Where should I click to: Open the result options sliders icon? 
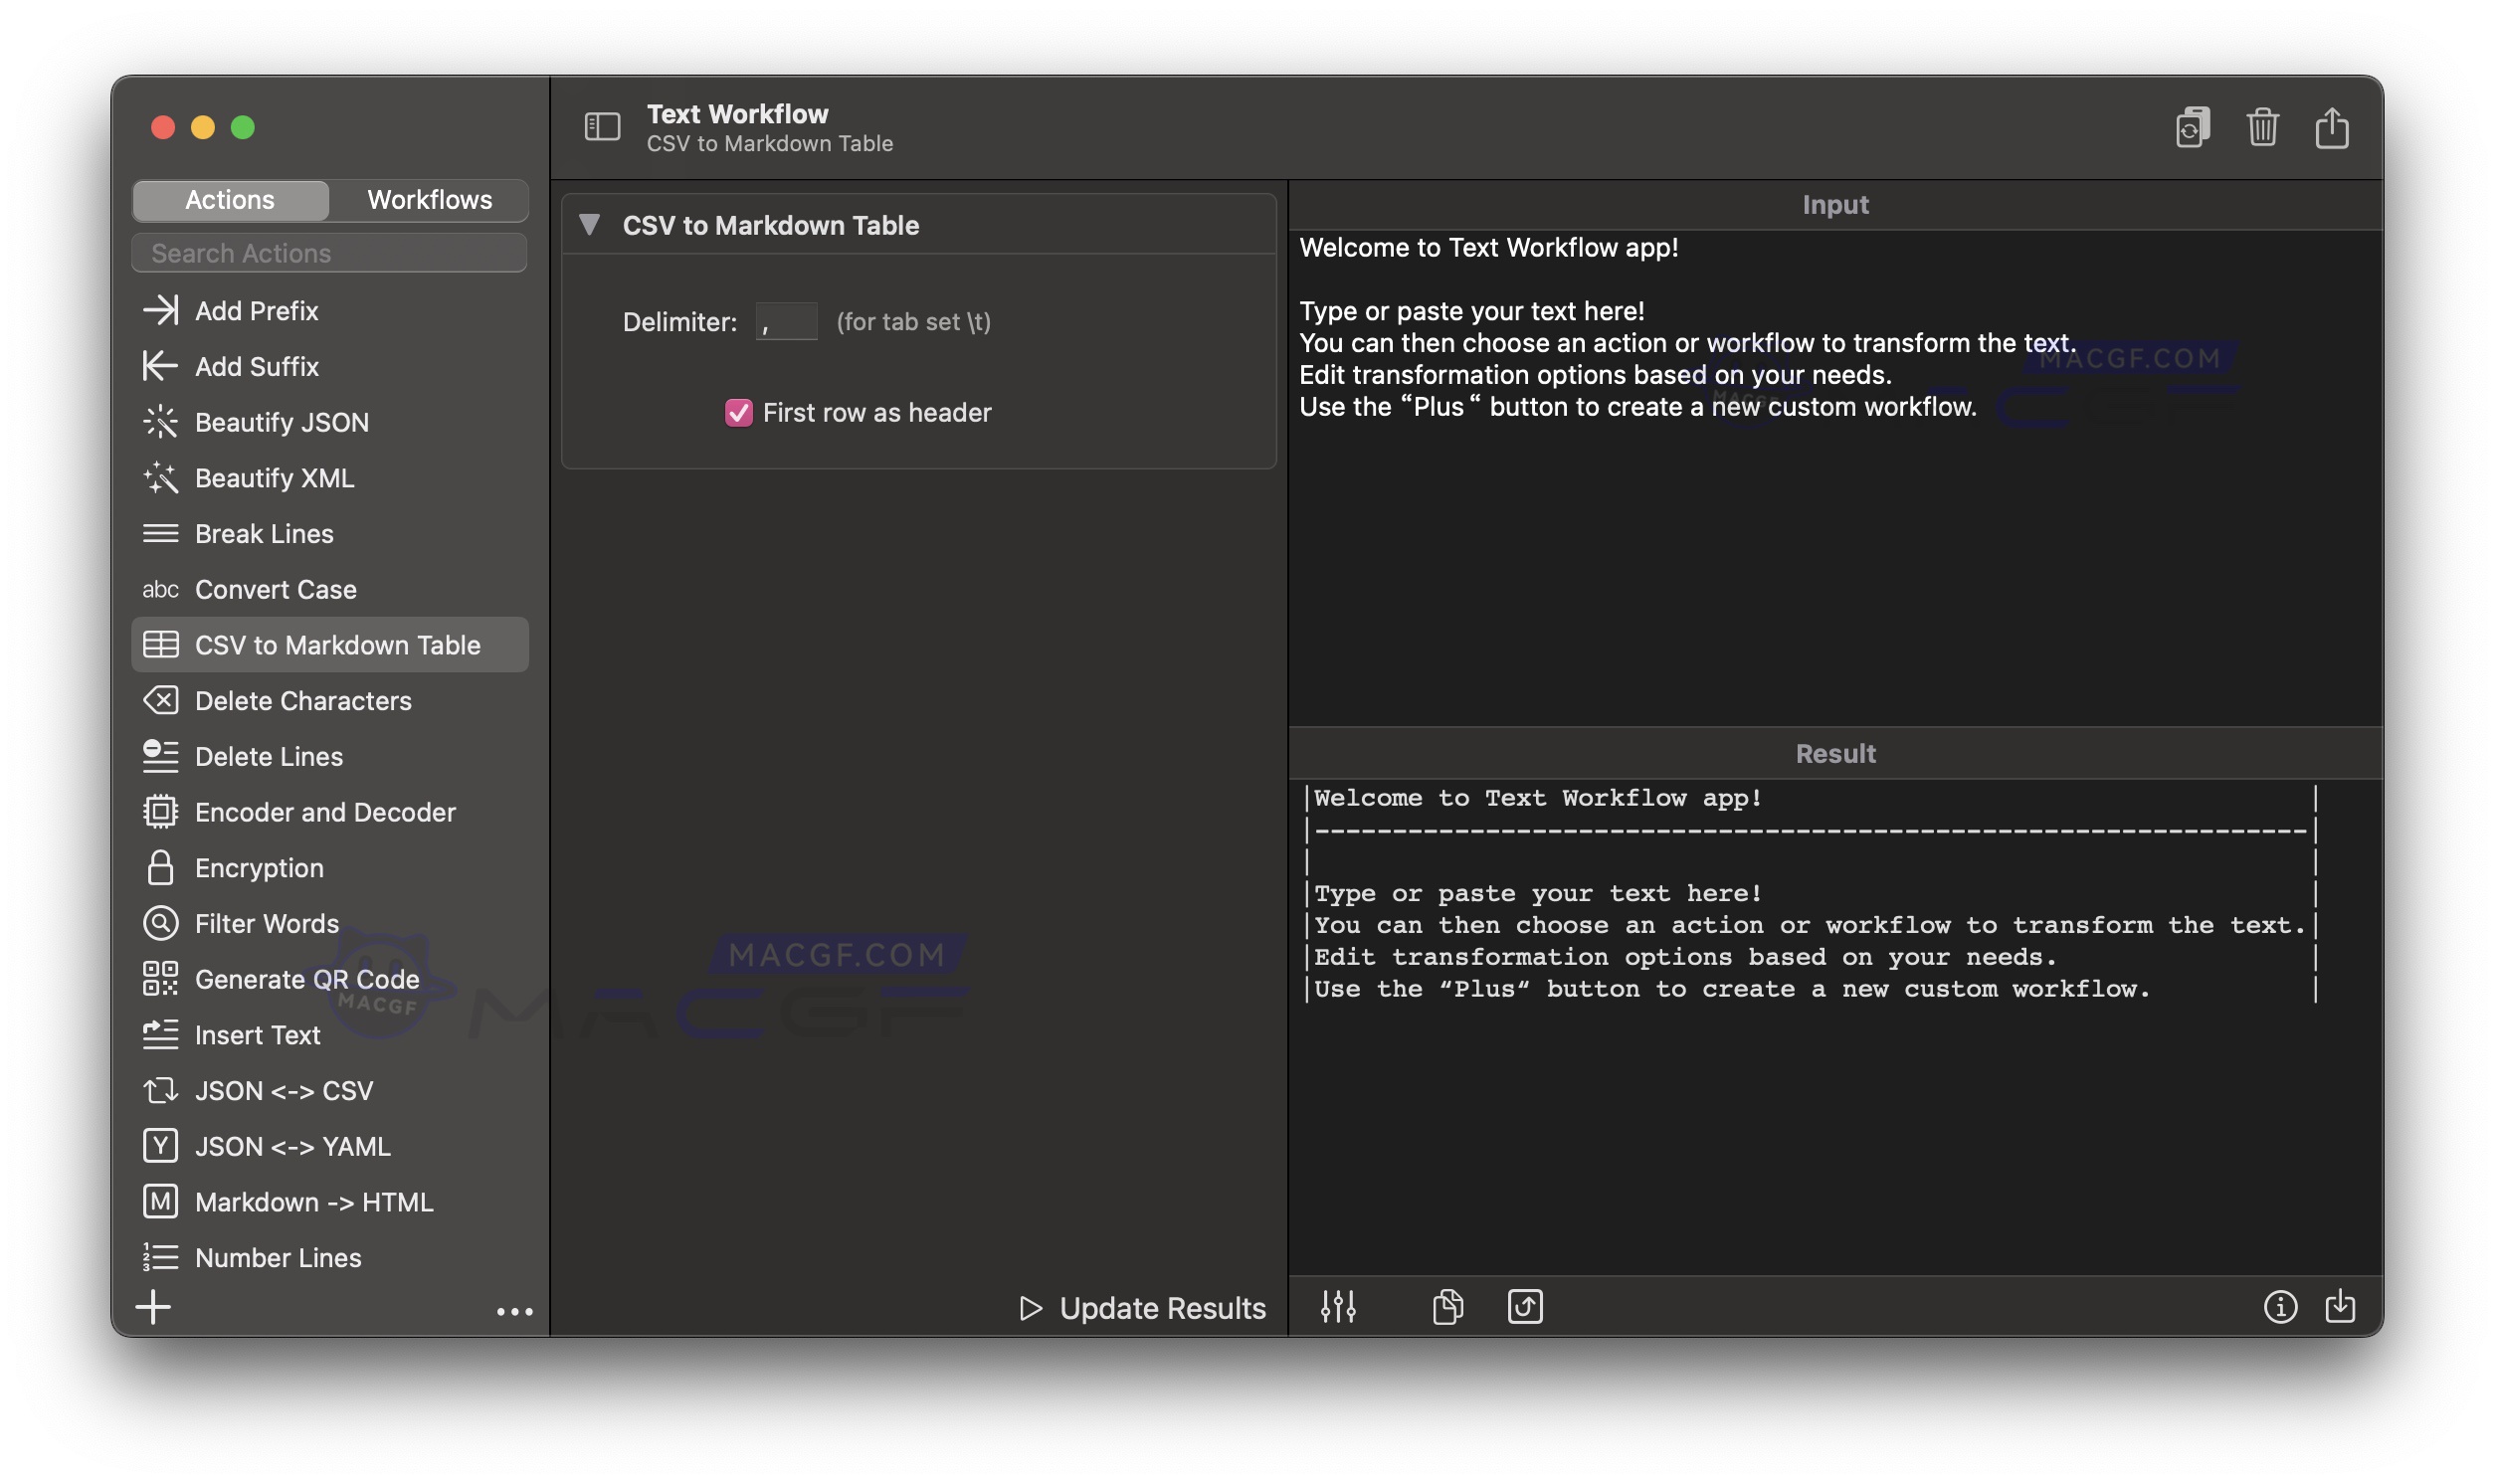point(1340,1307)
